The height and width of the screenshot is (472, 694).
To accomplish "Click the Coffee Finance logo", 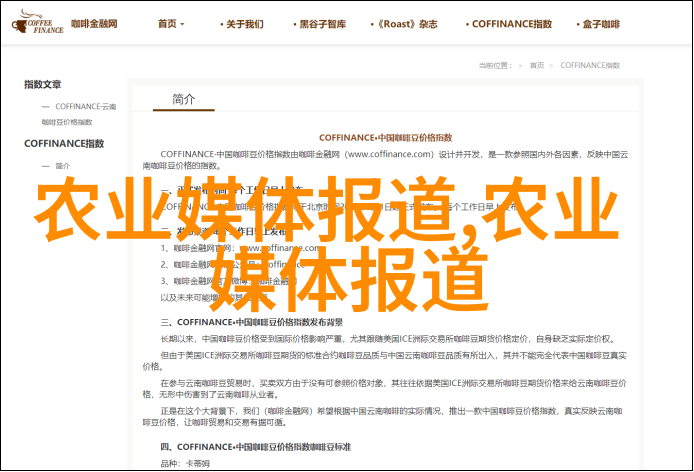I will (x=38, y=22).
